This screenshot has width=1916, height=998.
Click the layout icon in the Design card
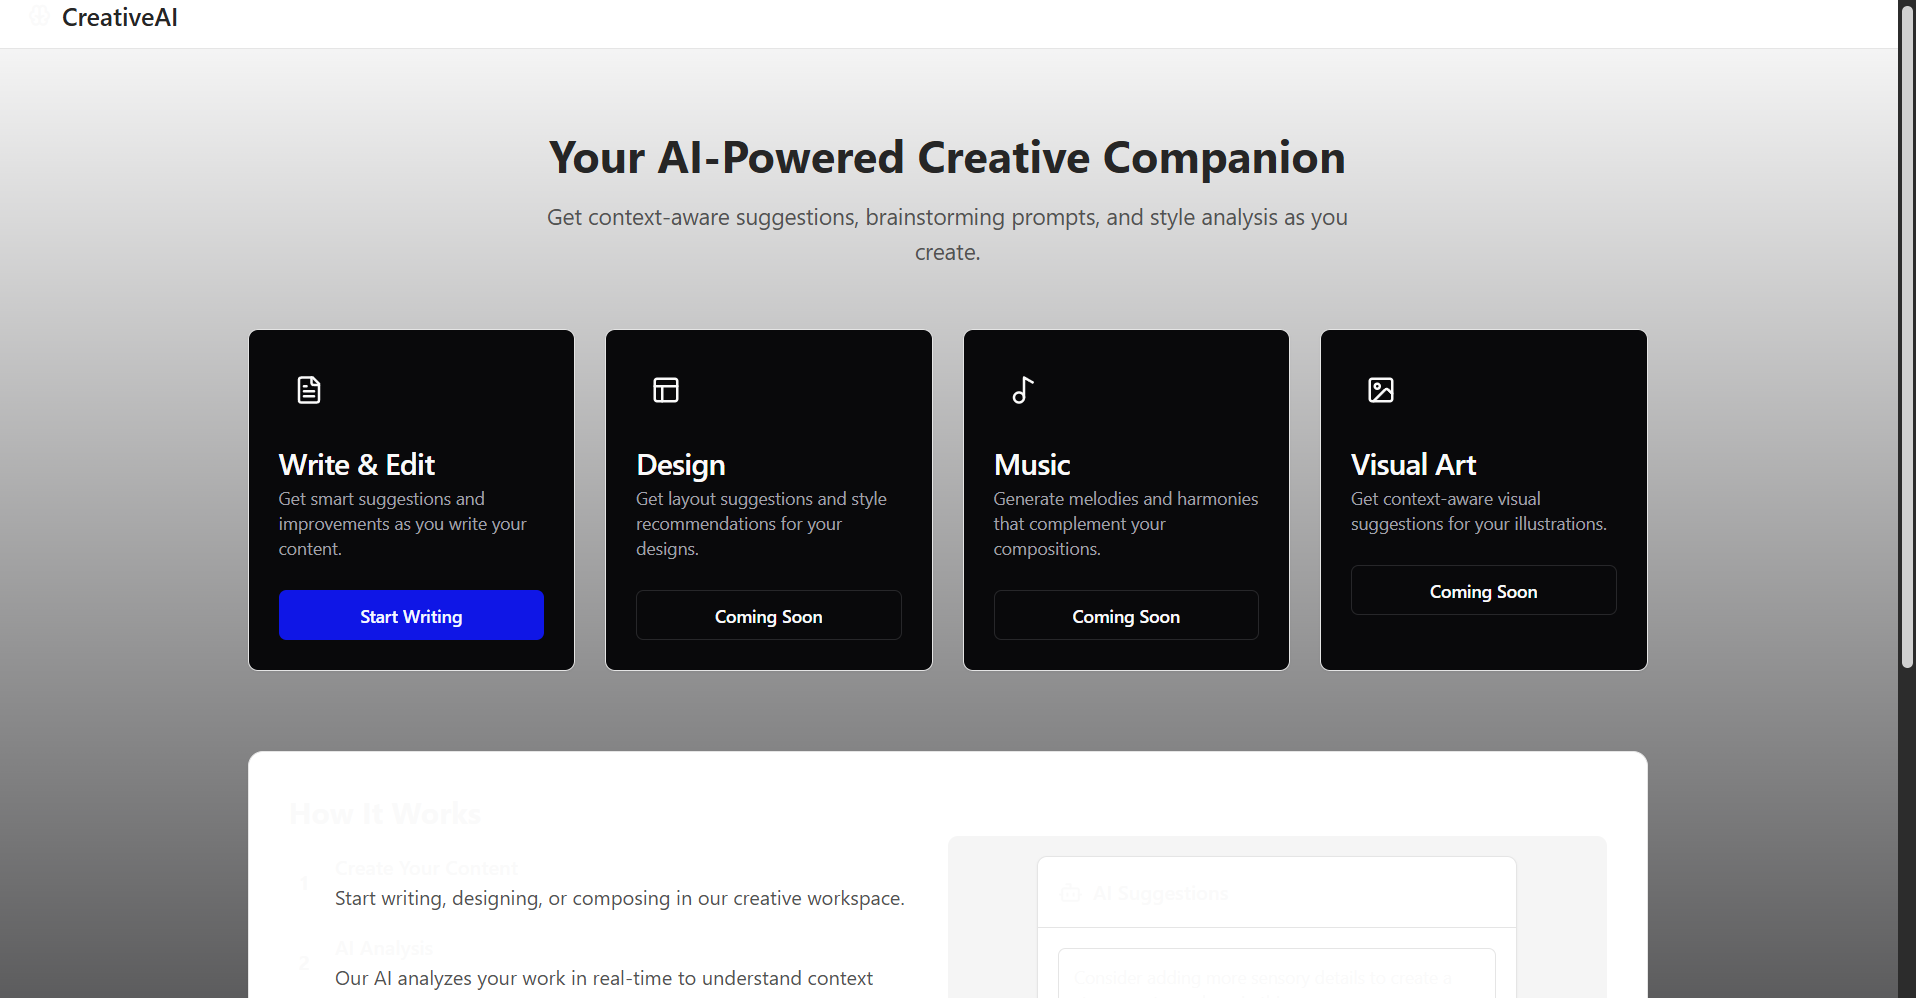(x=666, y=390)
